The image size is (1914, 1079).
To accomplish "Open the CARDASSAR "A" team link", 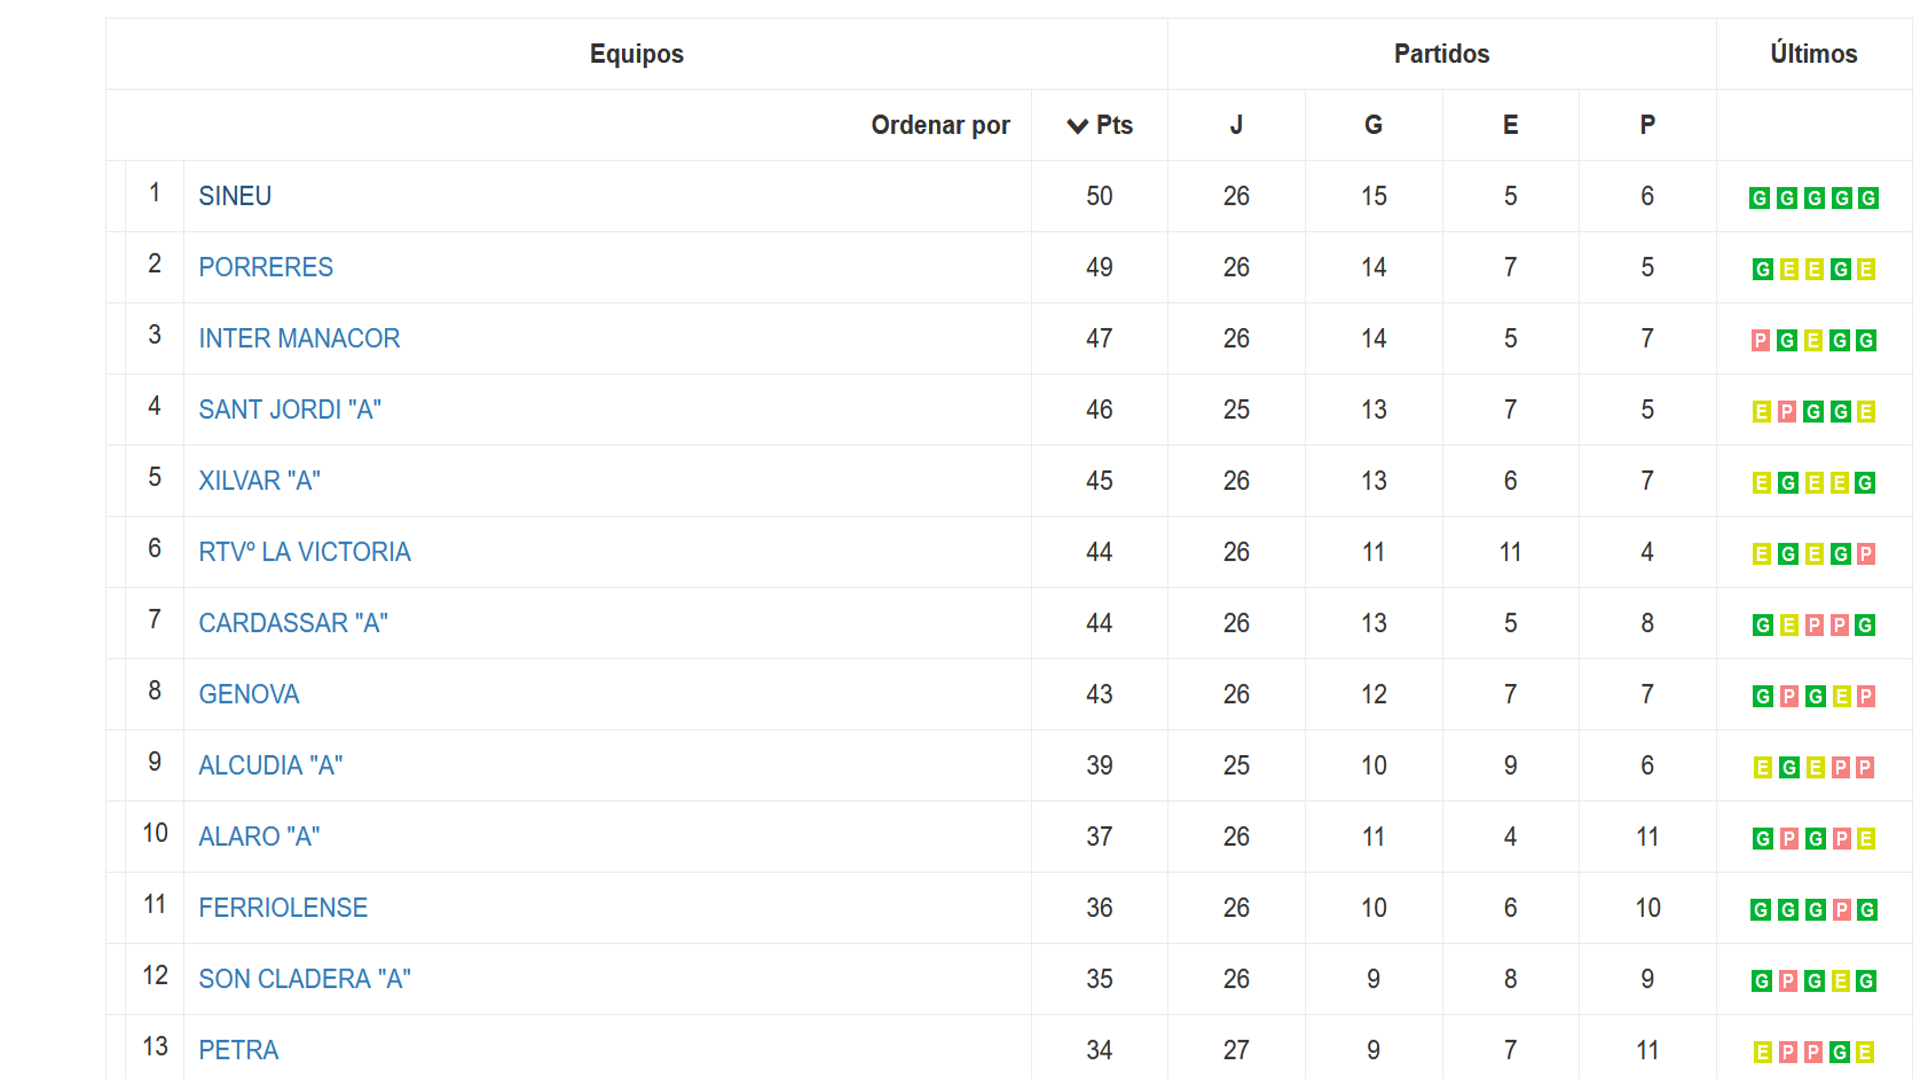I will point(293,623).
